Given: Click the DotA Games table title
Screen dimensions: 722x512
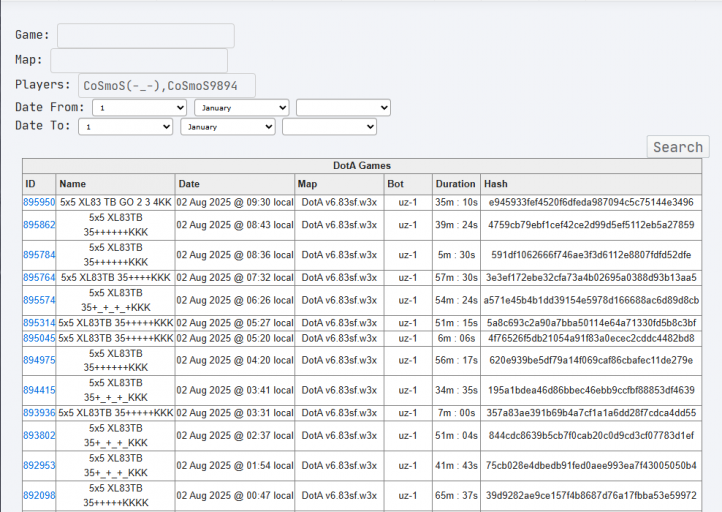Looking at the screenshot, I should pyautogui.click(x=362, y=166).
